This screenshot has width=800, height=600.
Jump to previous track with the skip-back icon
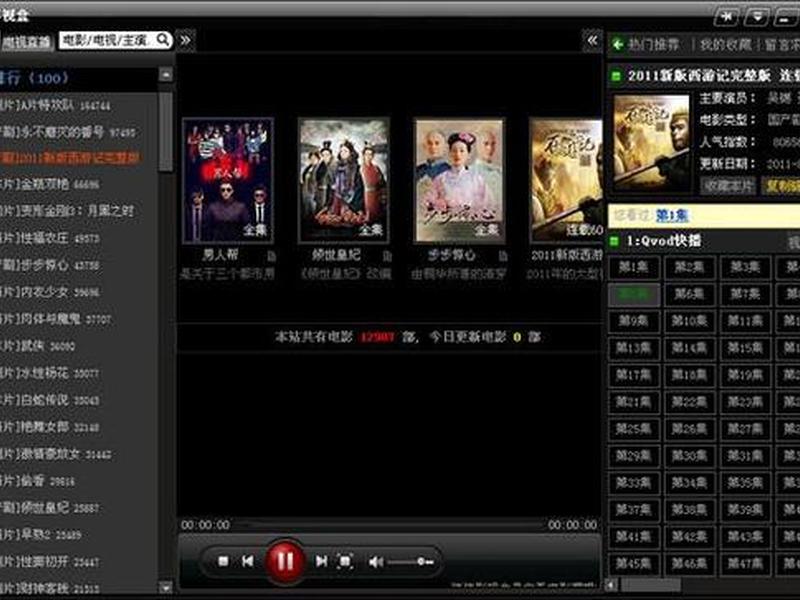(x=248, y=561)
